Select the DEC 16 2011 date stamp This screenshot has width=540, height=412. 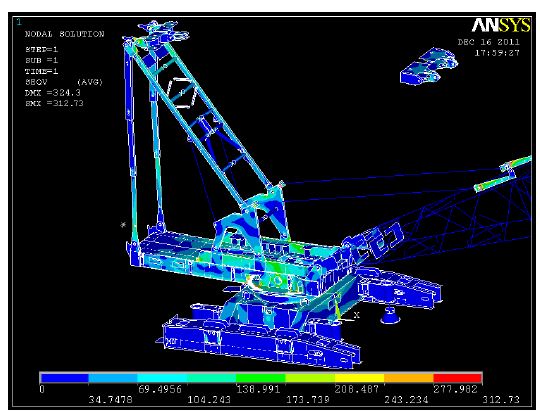(x=488, y=42)
